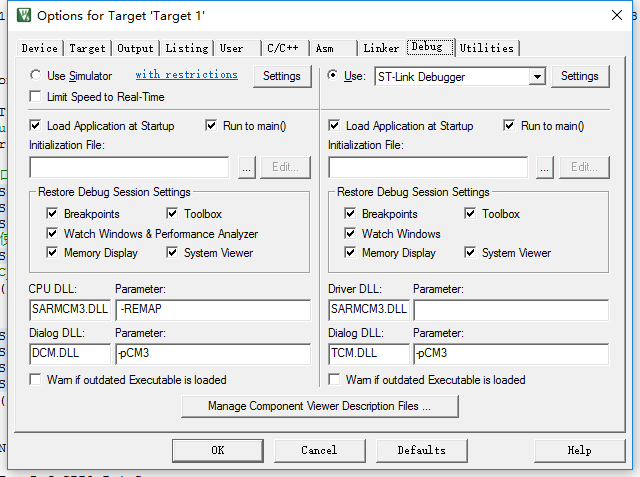Image resolution: width=640 pixels, height=477 pixels.
Task: Click Settings button beside ST-Link Debugger
Action: point(579,76)
